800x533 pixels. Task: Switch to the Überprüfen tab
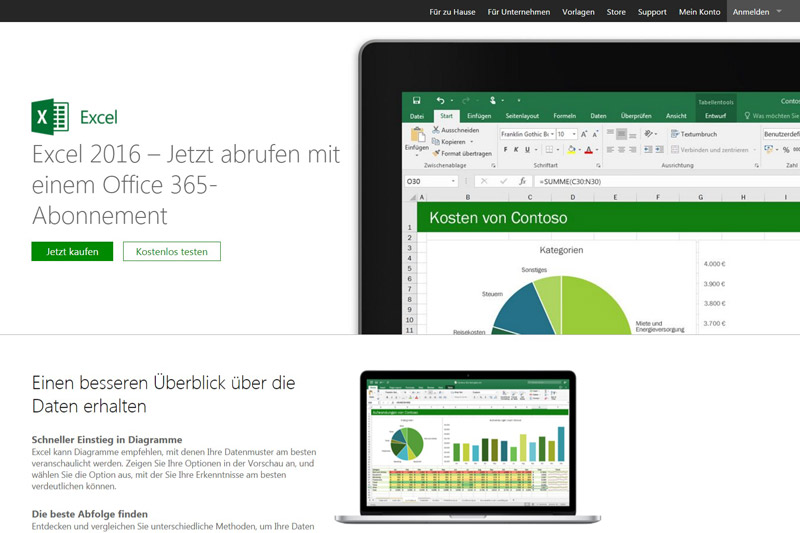(636, 116)
